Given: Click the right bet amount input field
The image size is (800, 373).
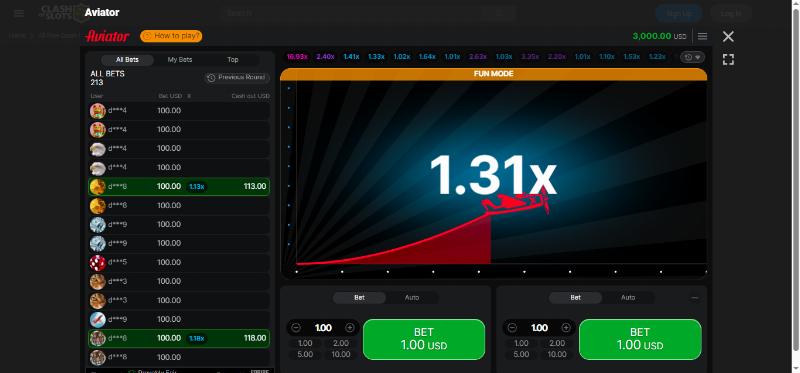Looking at the screenshot, I should (x=539, y=328).
